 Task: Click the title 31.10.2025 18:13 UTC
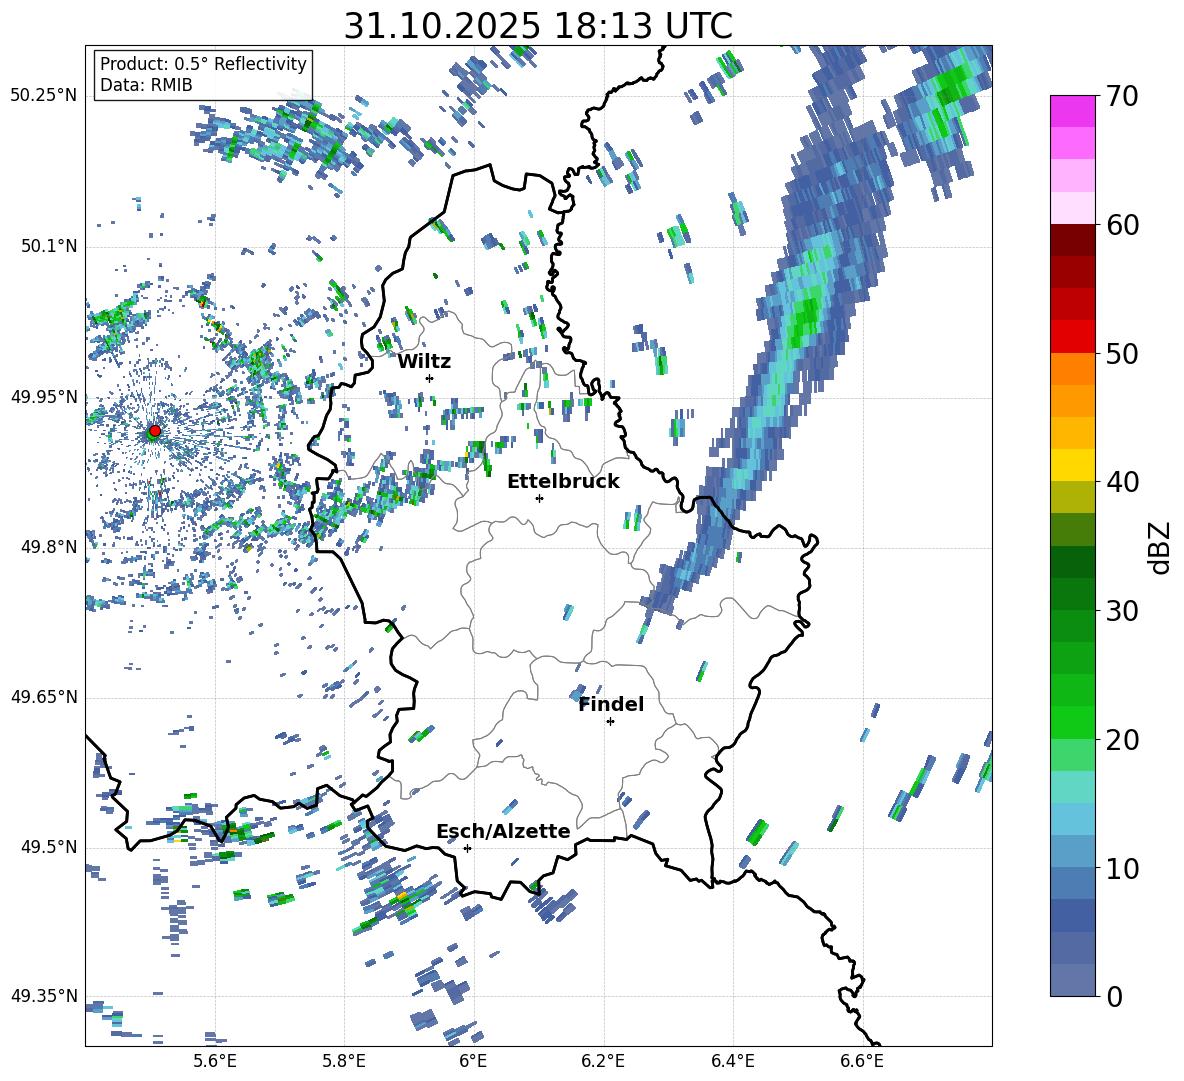point(538,26)
